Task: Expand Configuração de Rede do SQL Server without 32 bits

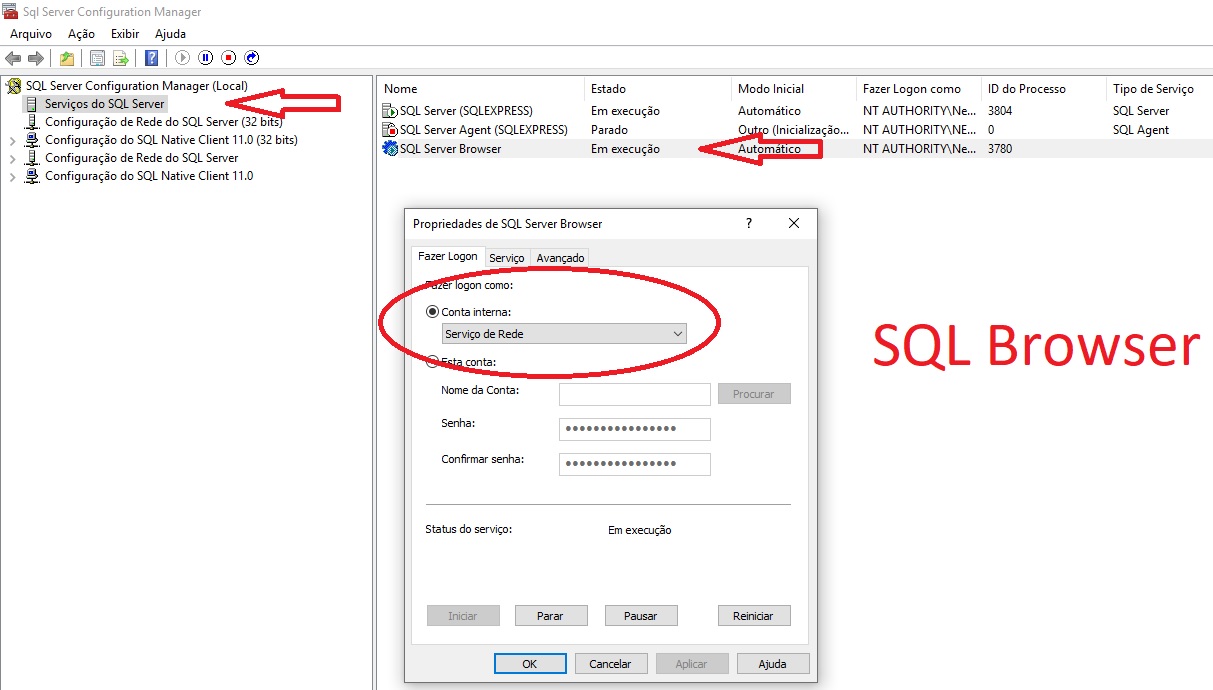Action: [12, 158]
